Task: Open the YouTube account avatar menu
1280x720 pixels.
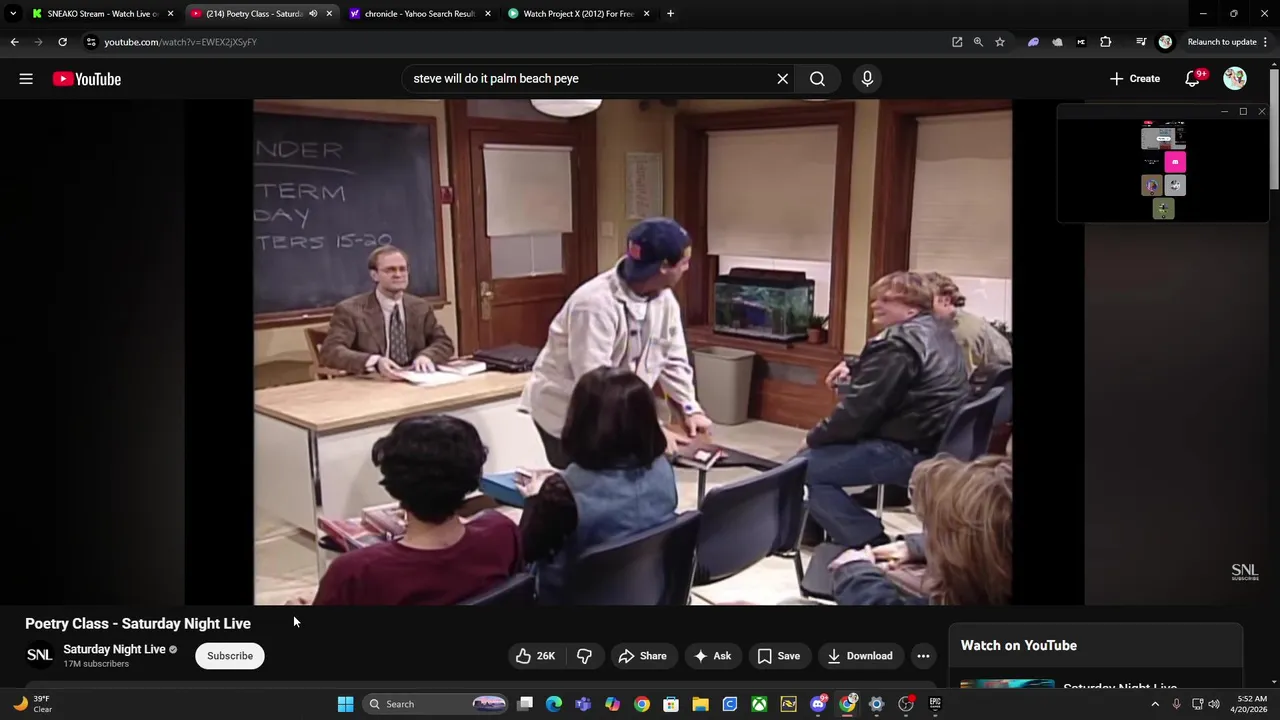Action: (1235, 79)
